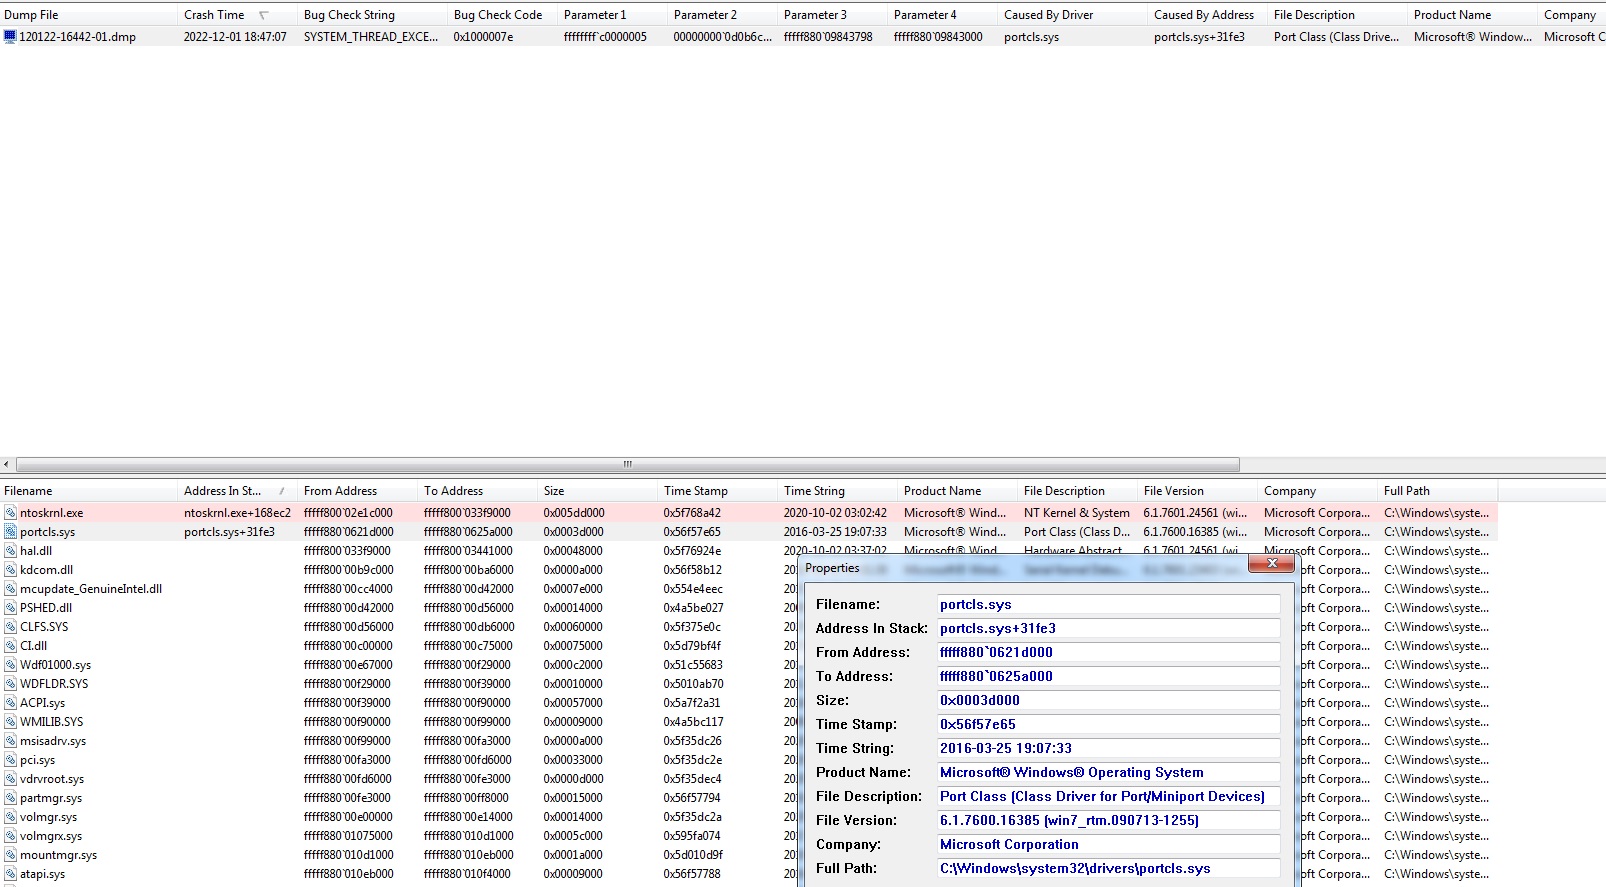Click the Full Path field in Properties
This screenshot has height=887, width=1606.
pyautogui.click(x=1109, y=869)
